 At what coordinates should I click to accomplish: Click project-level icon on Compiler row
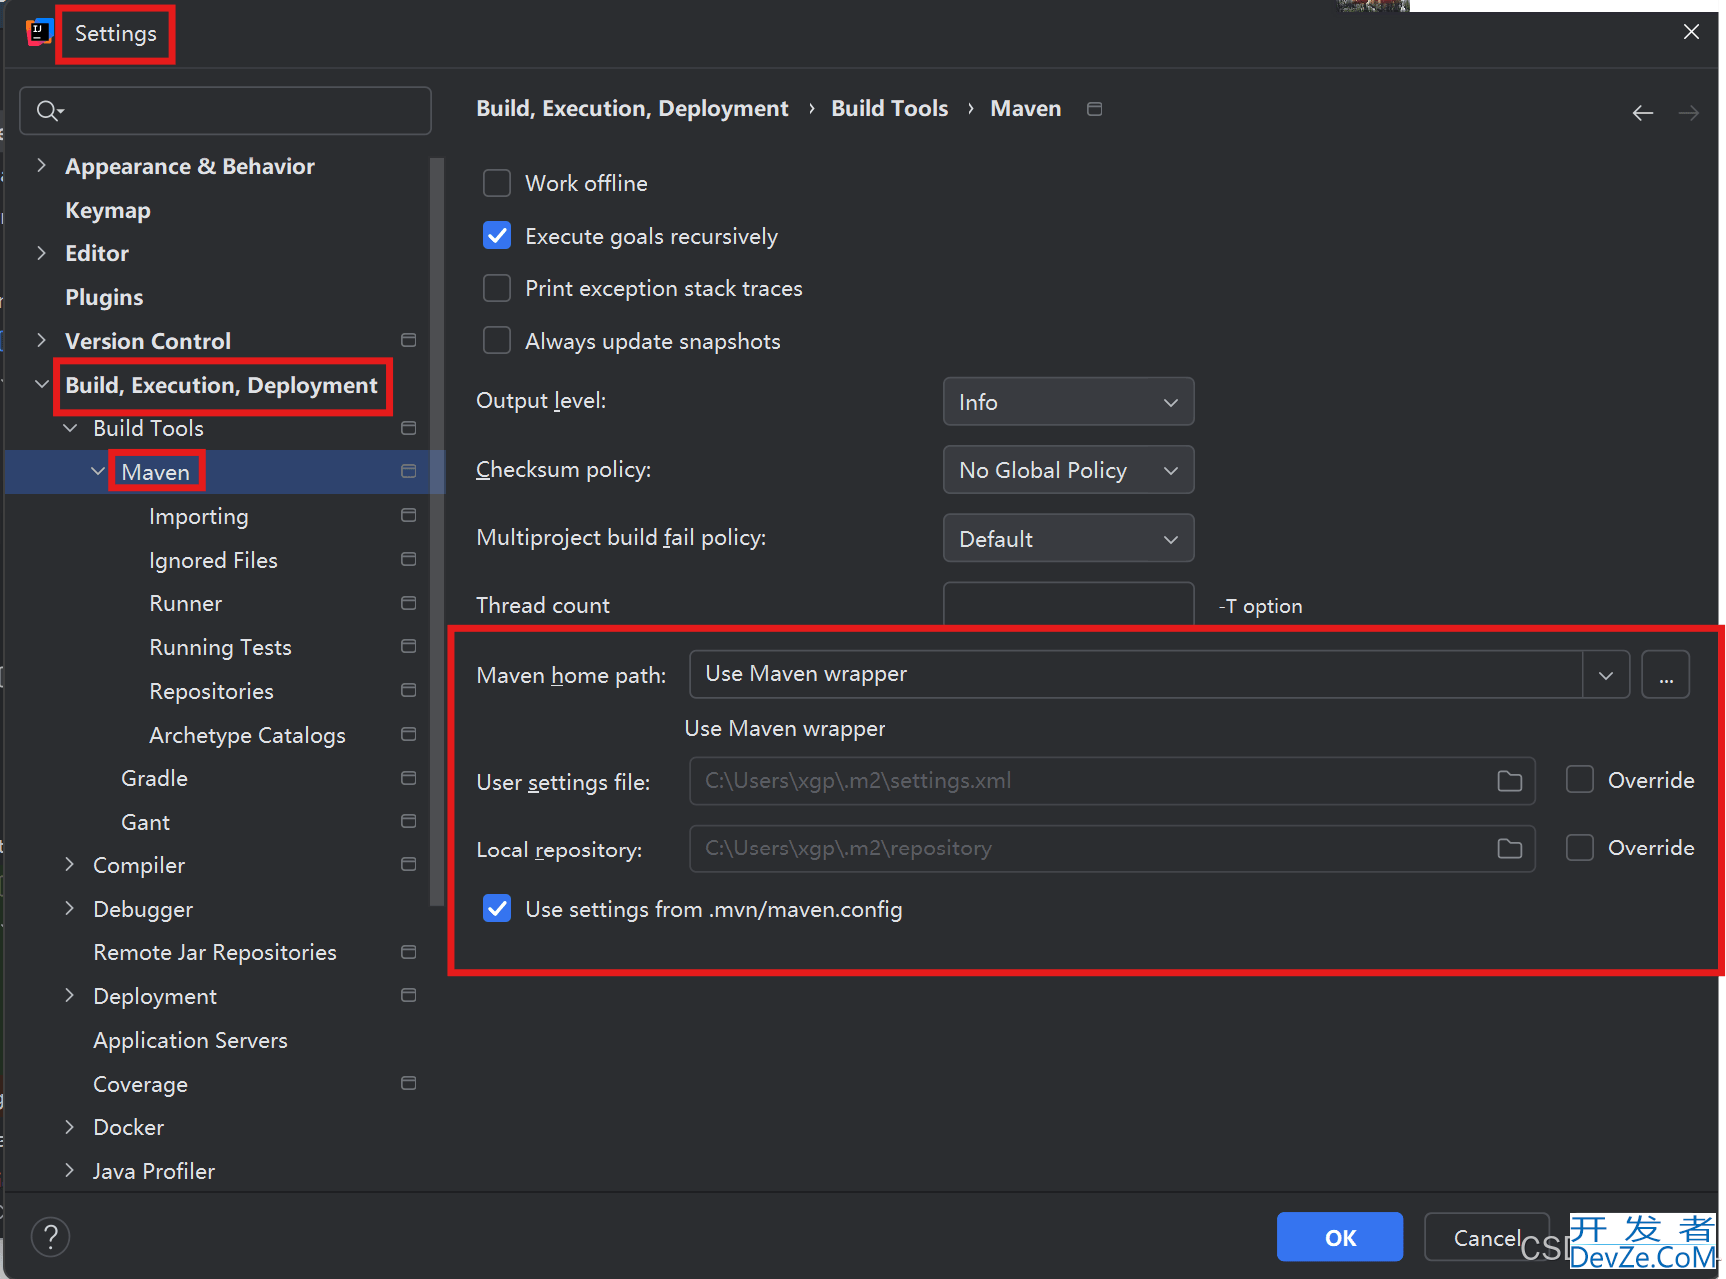click(408, 864)
